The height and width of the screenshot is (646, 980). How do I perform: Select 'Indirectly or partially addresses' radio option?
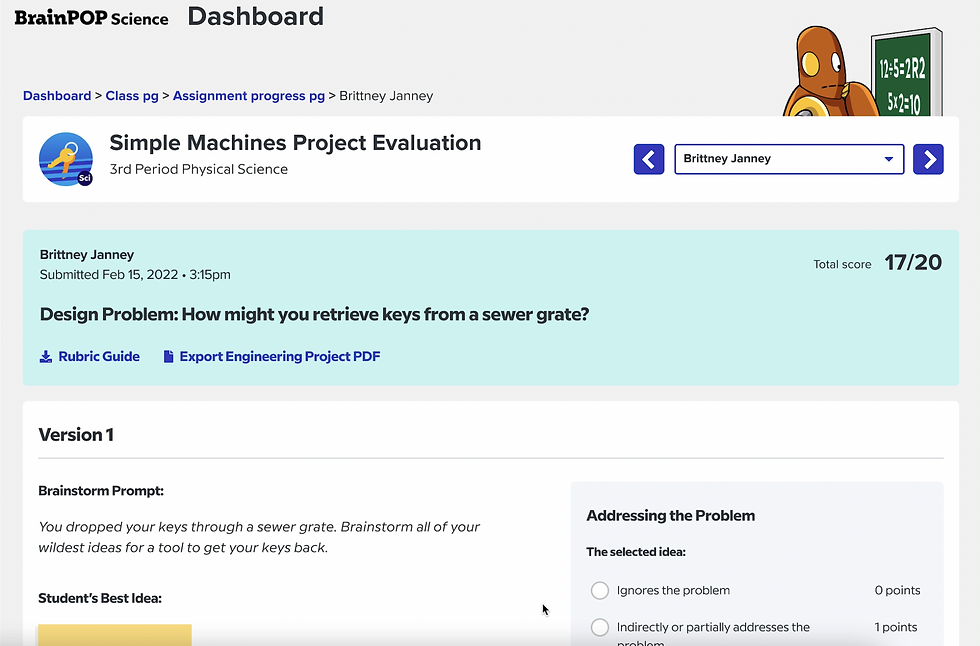click(x=599, y=627)
